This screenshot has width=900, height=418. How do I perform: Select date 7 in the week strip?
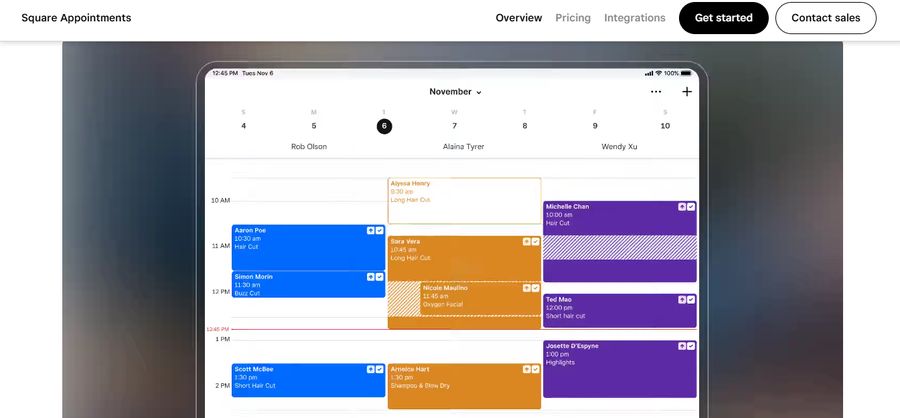tap(454, 126)
